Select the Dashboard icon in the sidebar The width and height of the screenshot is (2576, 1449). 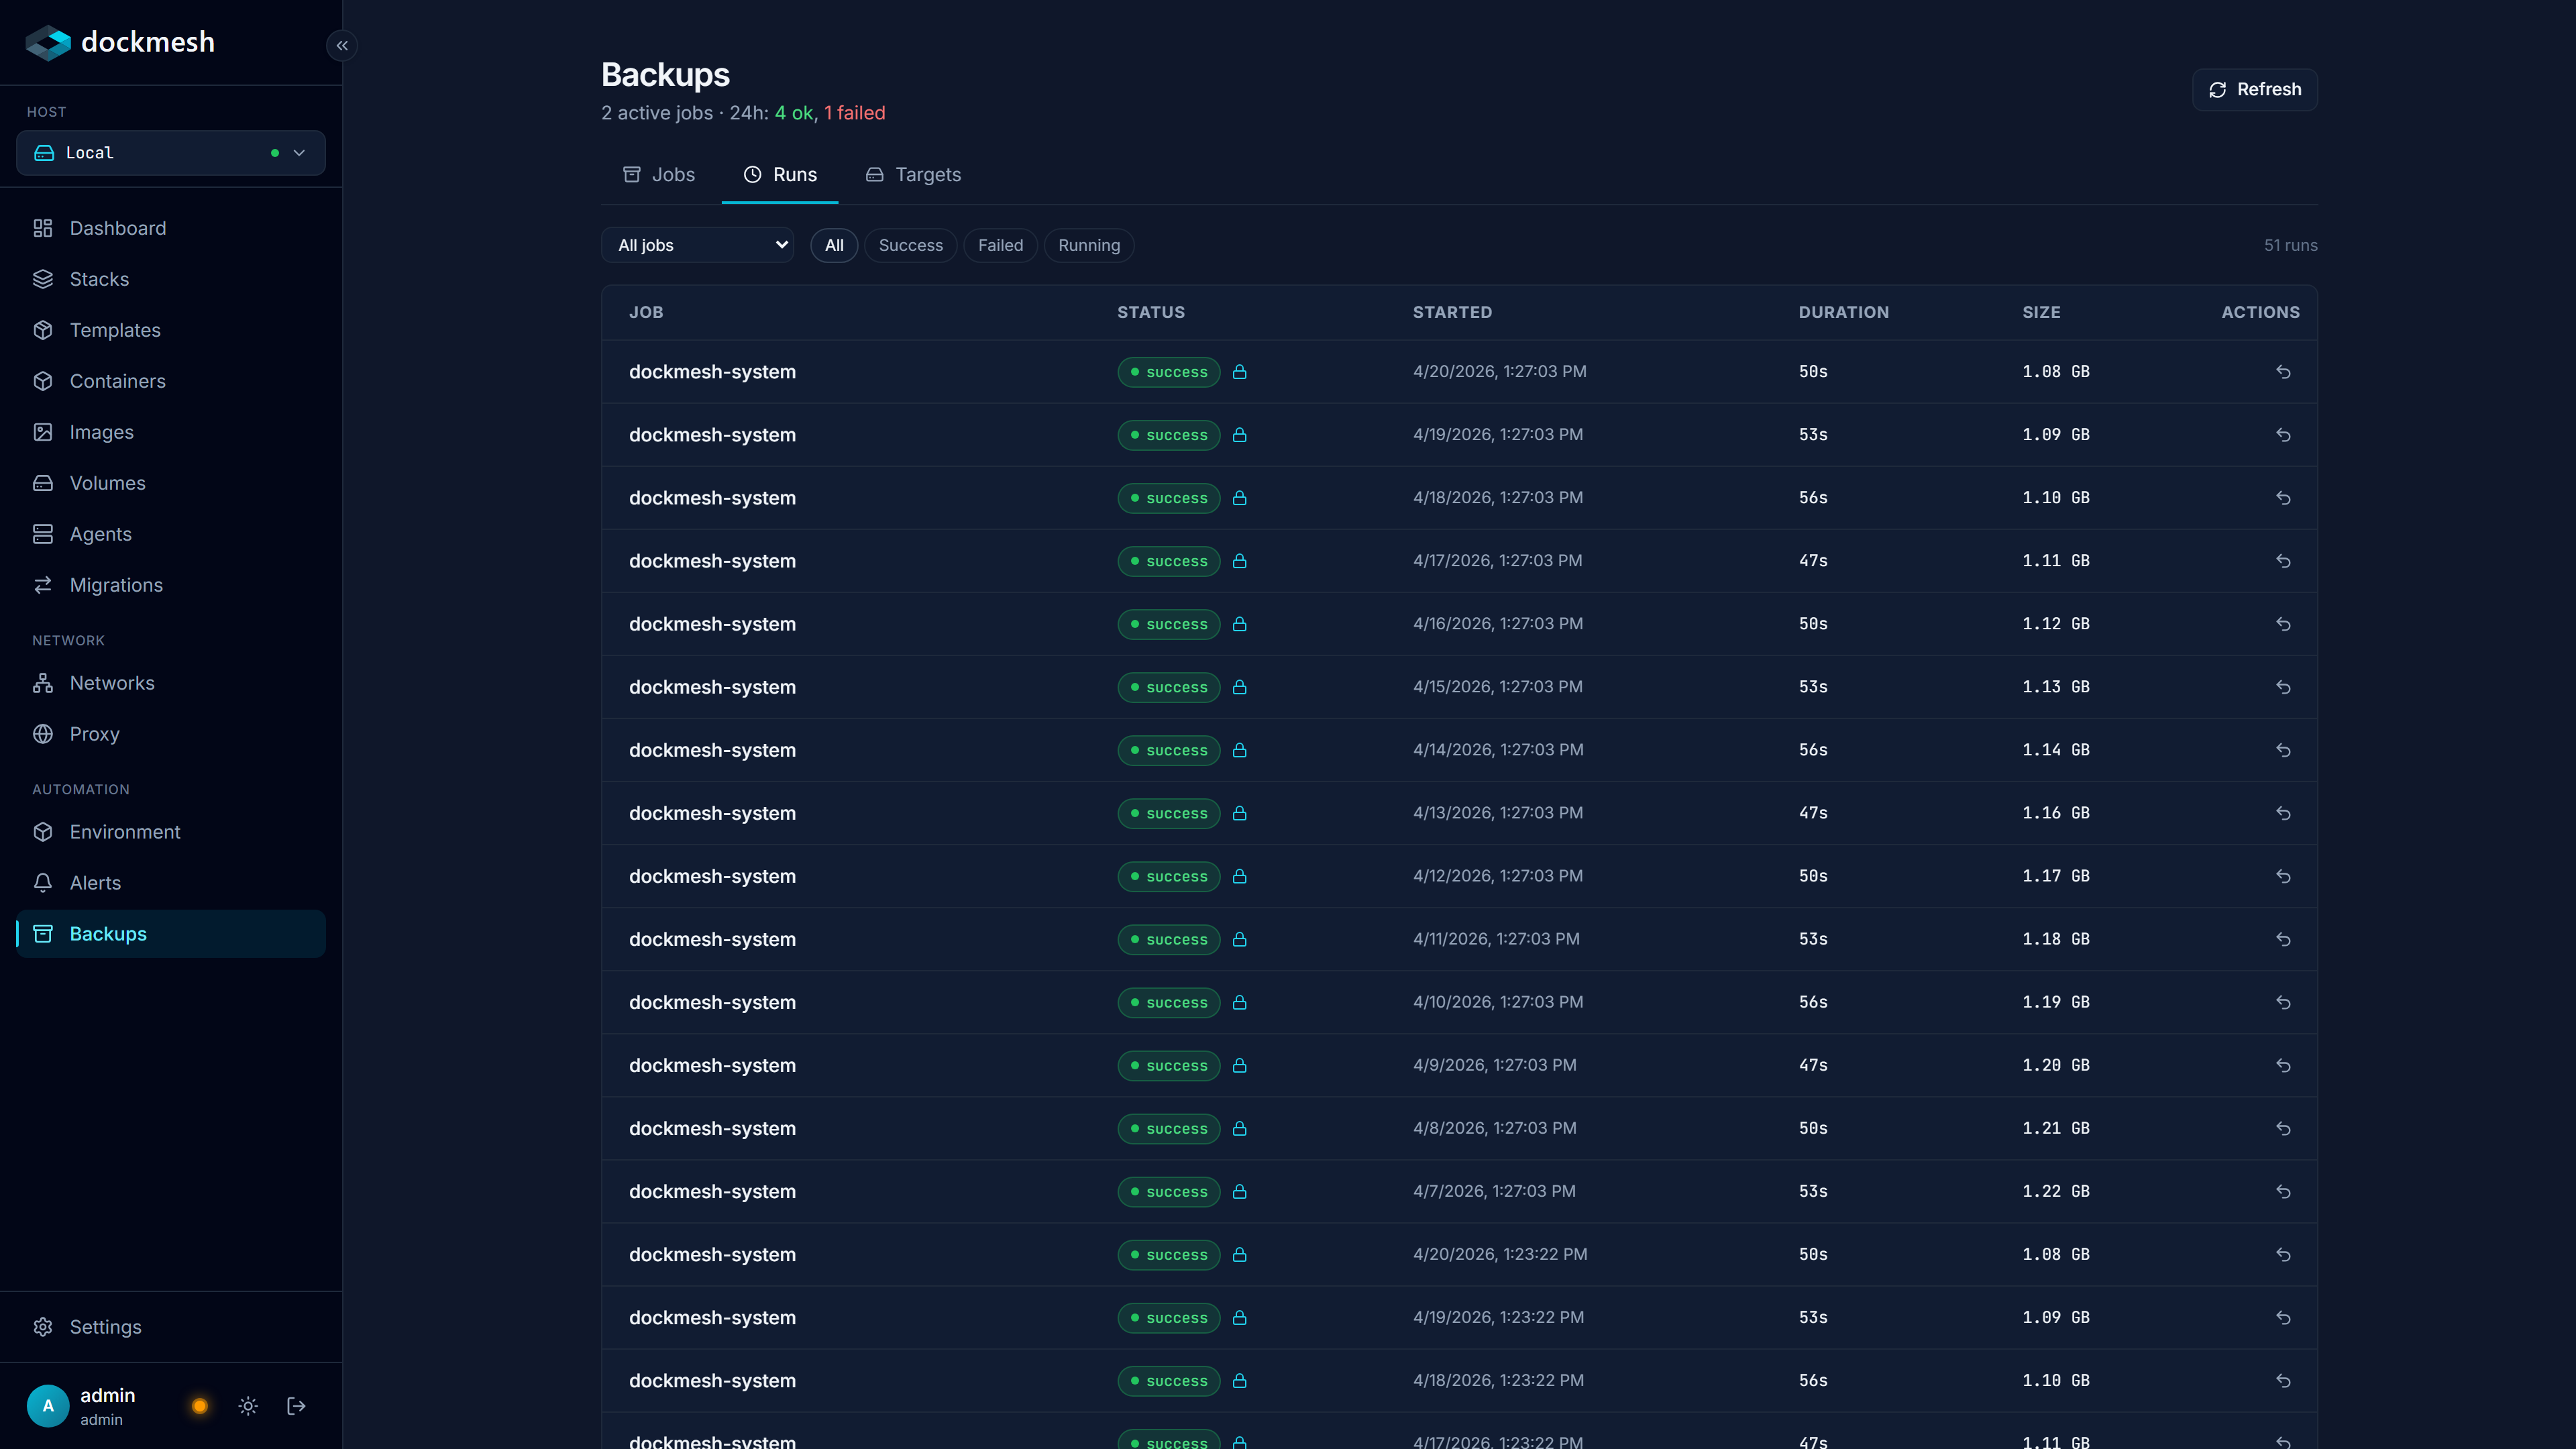[43, 228]
